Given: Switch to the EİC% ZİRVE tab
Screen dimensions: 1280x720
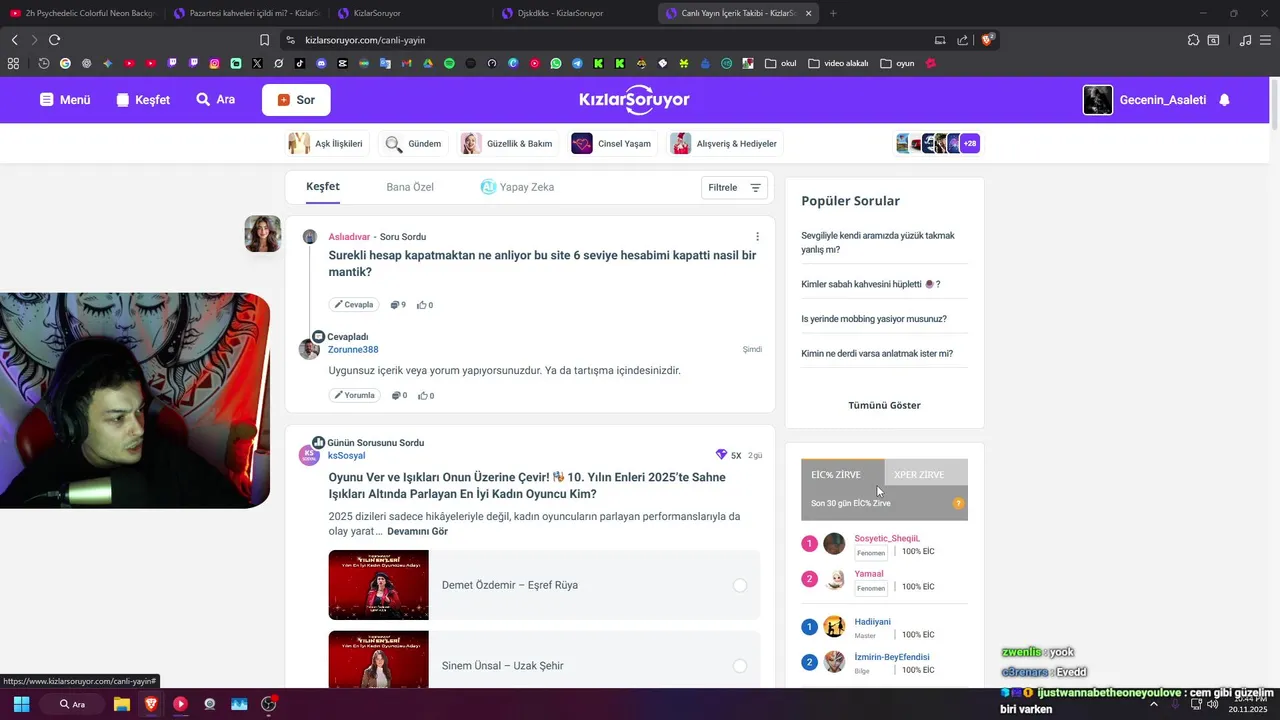Looking at the screenshot, I should (842, 473).
